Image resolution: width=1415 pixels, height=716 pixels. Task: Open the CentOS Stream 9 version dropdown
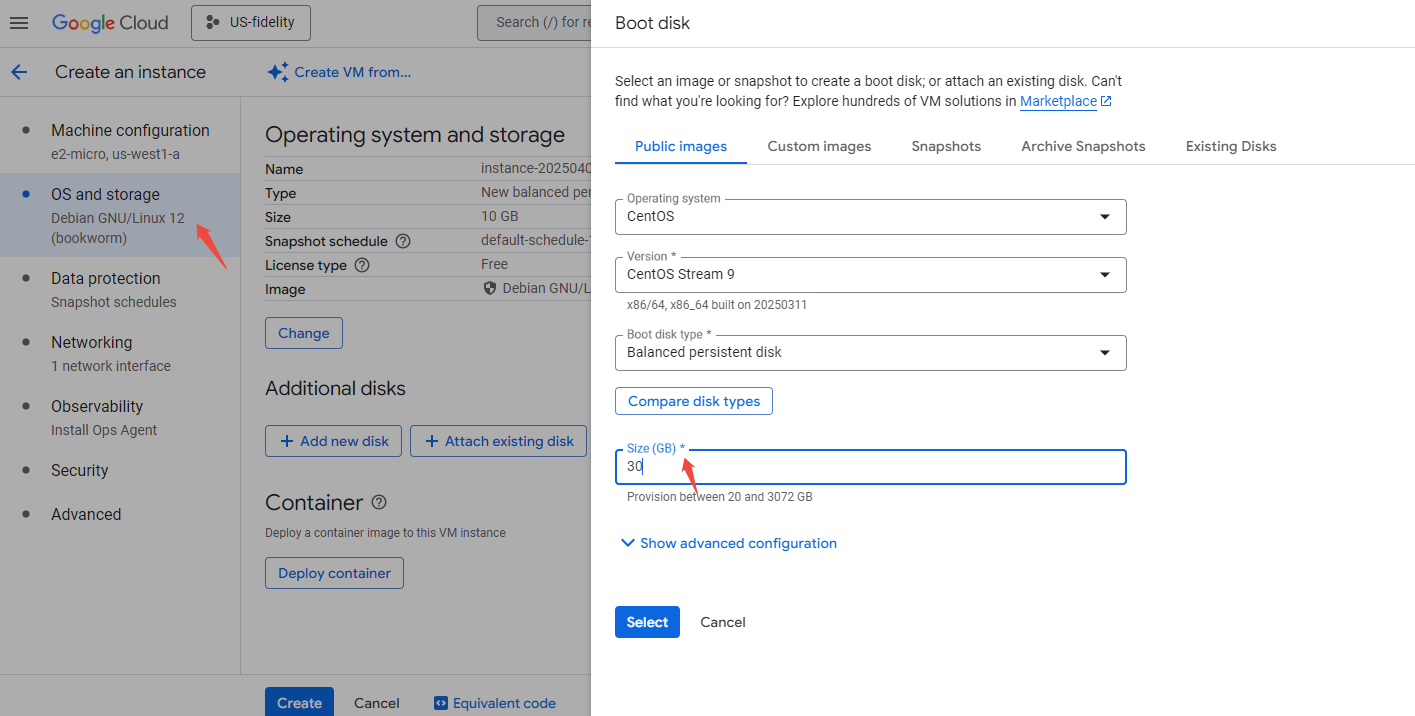pos(870,275)
